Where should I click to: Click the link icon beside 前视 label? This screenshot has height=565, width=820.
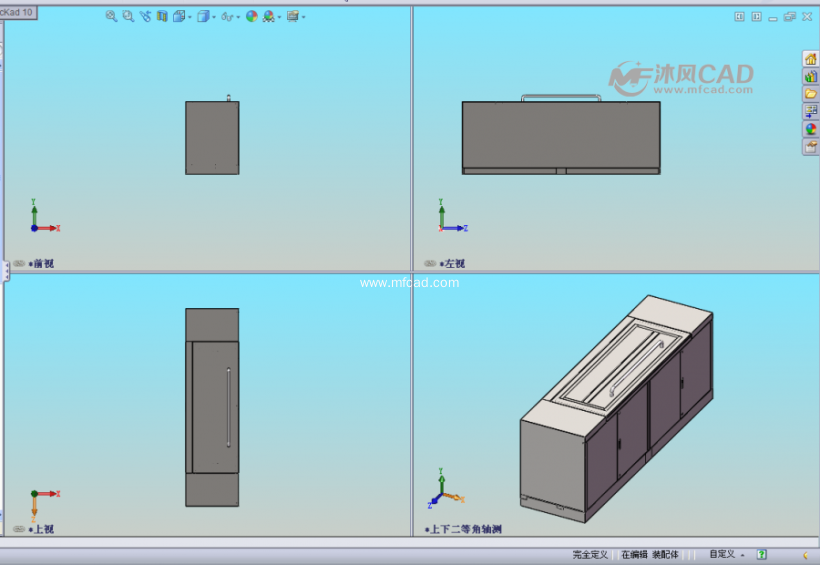click(x=19, y=264)
